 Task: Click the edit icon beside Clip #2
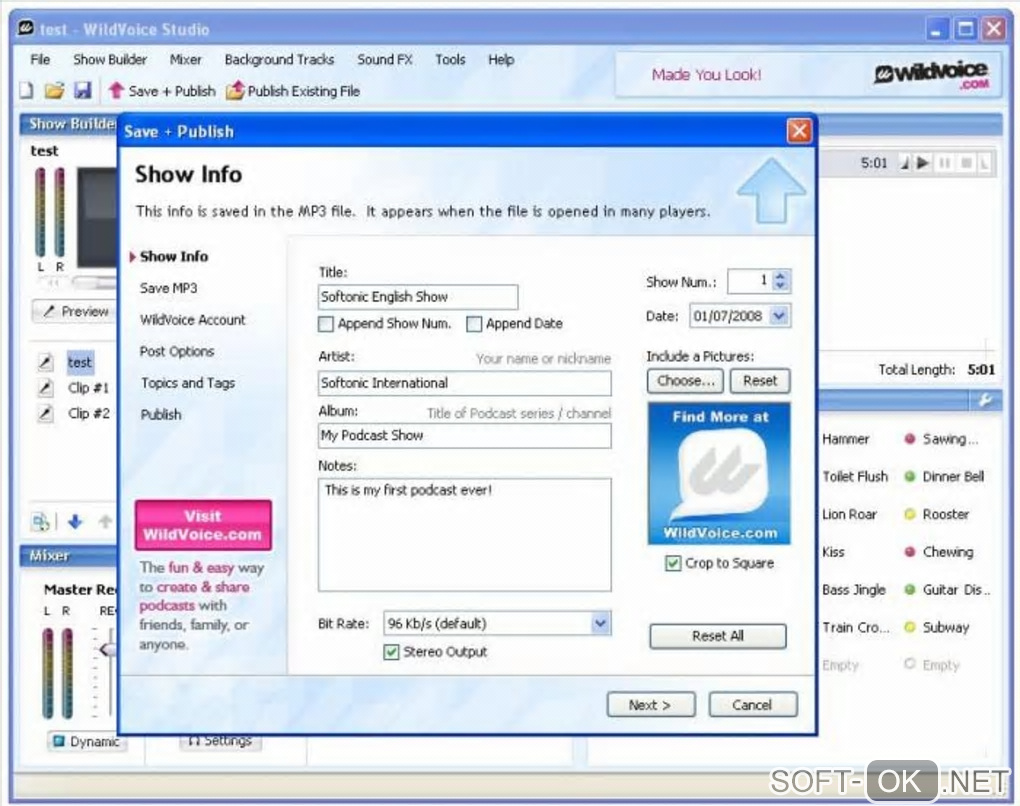45,413
